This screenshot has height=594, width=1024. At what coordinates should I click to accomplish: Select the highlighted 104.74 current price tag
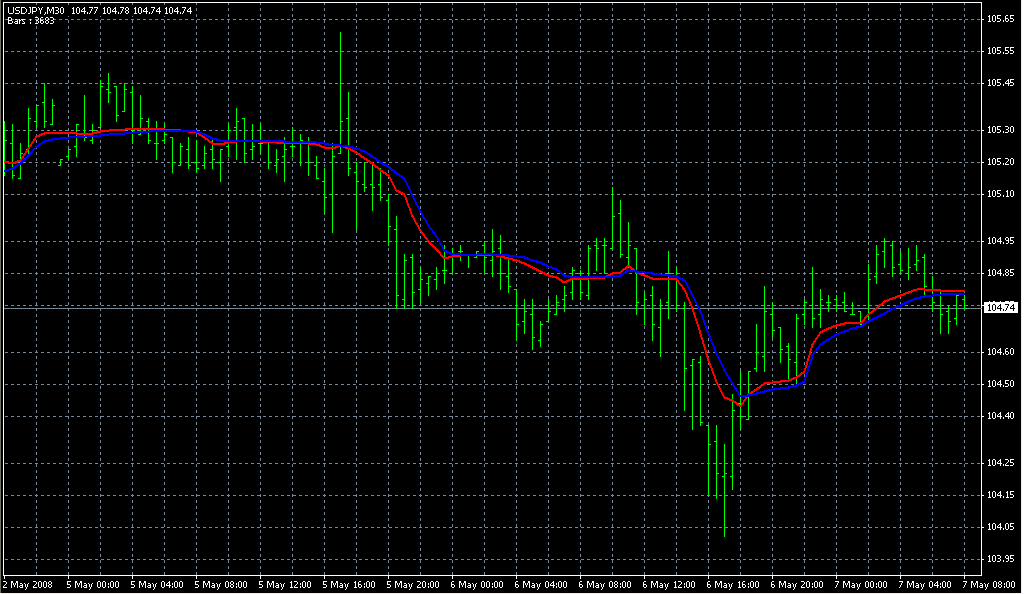1000,308
